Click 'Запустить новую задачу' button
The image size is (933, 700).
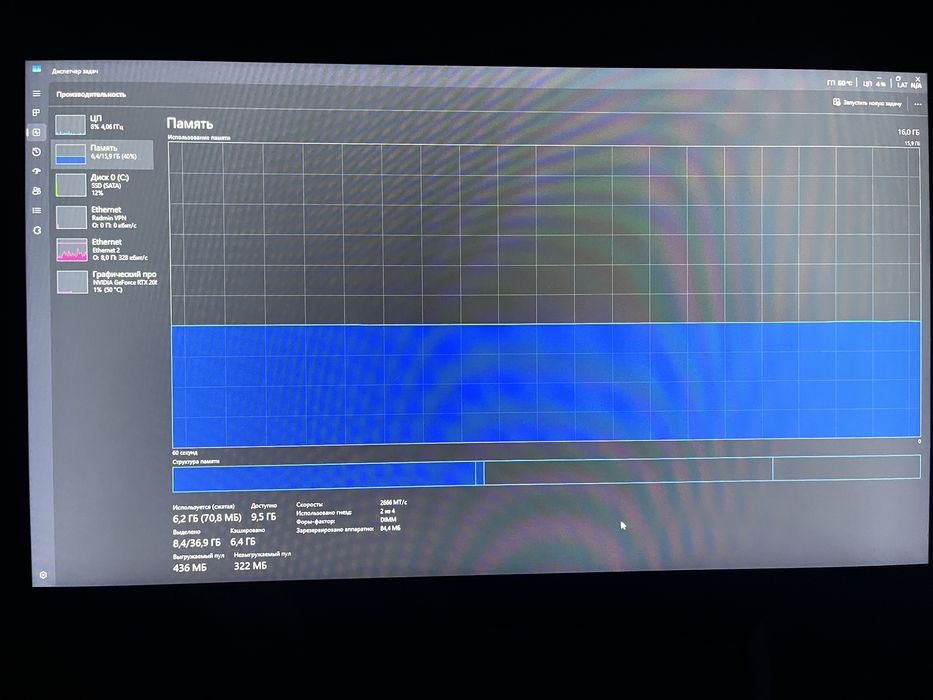[867, 103]
